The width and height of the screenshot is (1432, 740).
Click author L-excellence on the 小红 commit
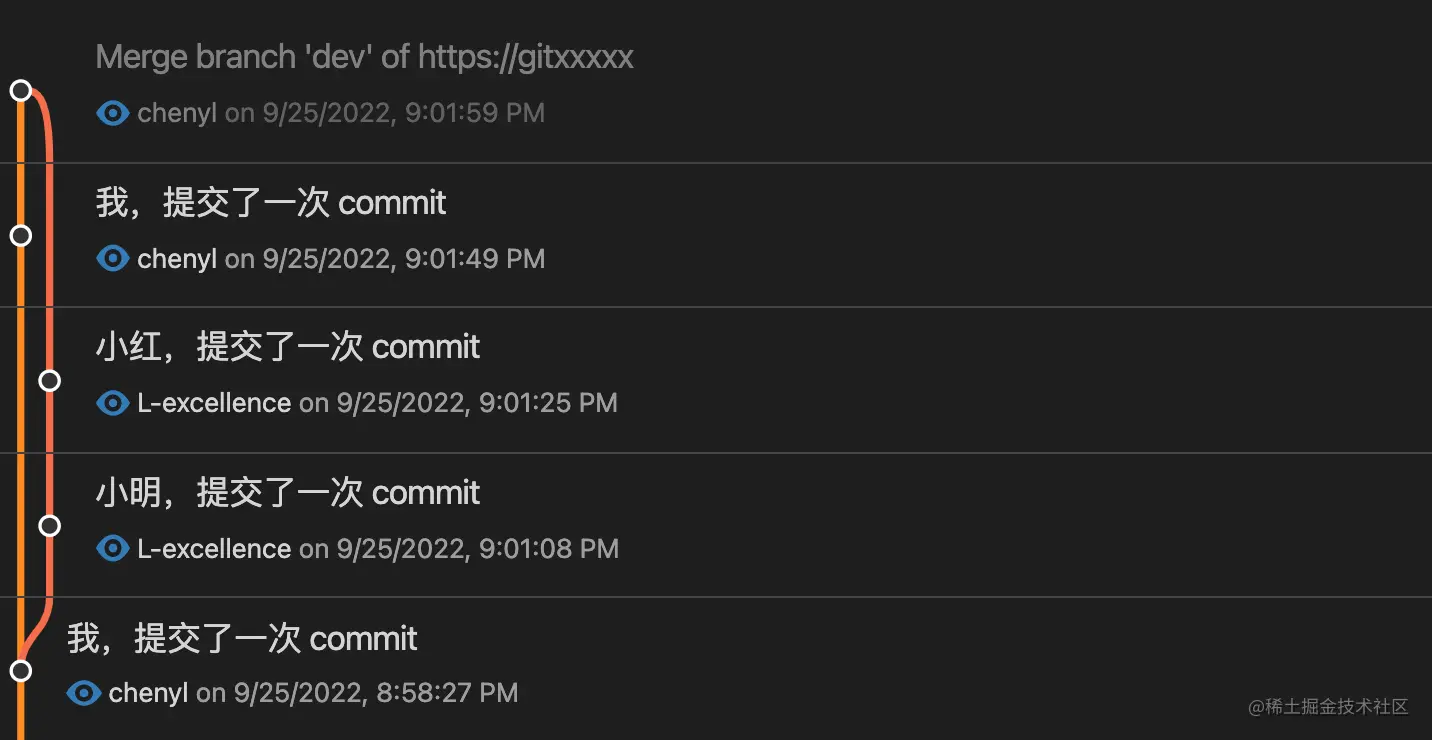[x=214, y=403]
